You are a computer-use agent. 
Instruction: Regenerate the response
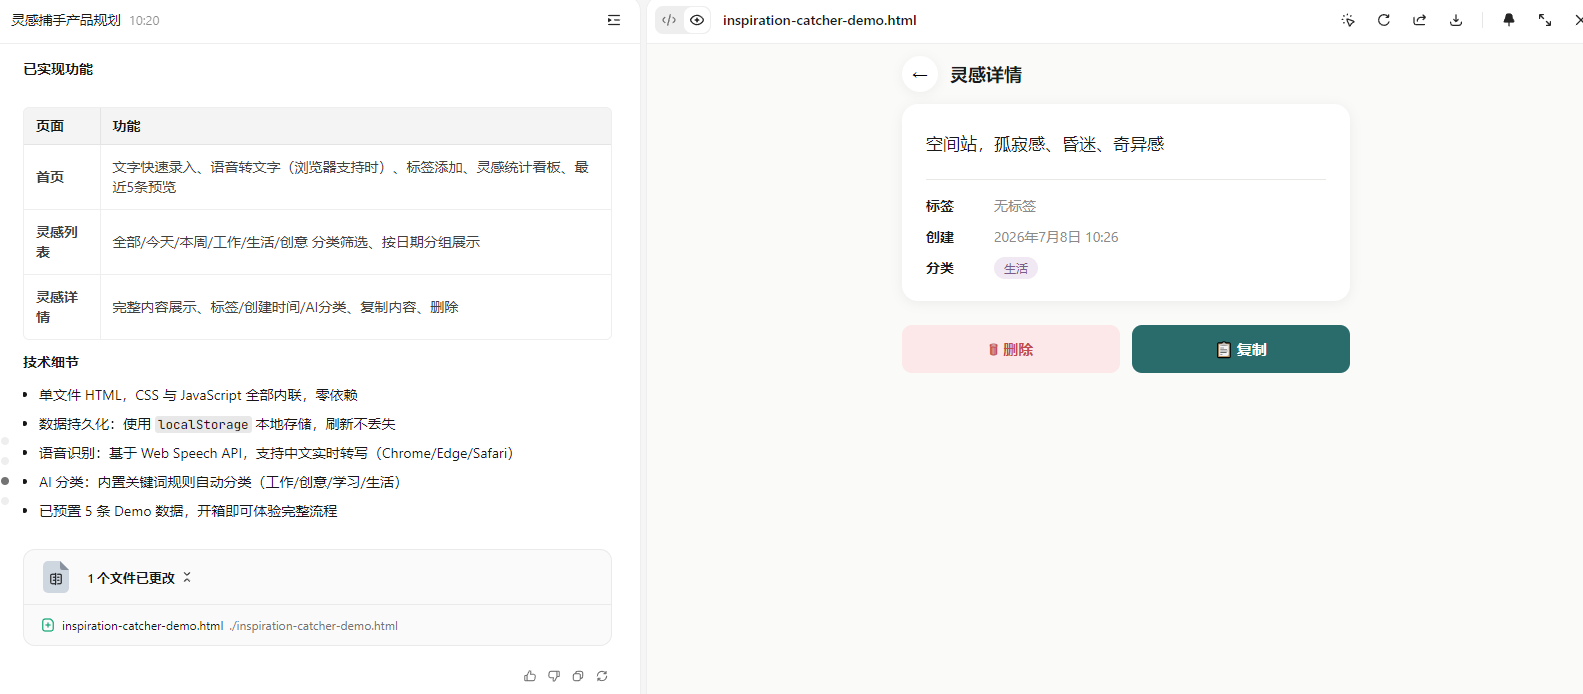click(x=602, y=676)
